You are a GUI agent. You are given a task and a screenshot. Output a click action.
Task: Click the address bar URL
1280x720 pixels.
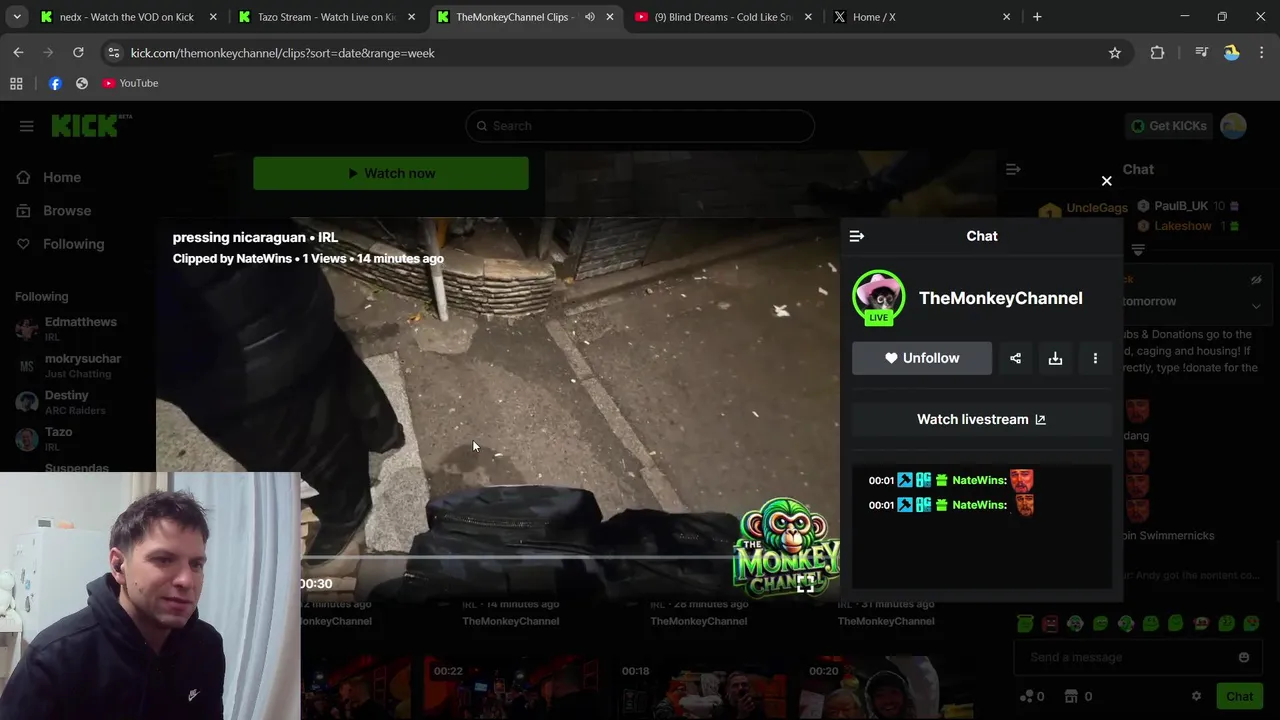(x=283, y=53)
